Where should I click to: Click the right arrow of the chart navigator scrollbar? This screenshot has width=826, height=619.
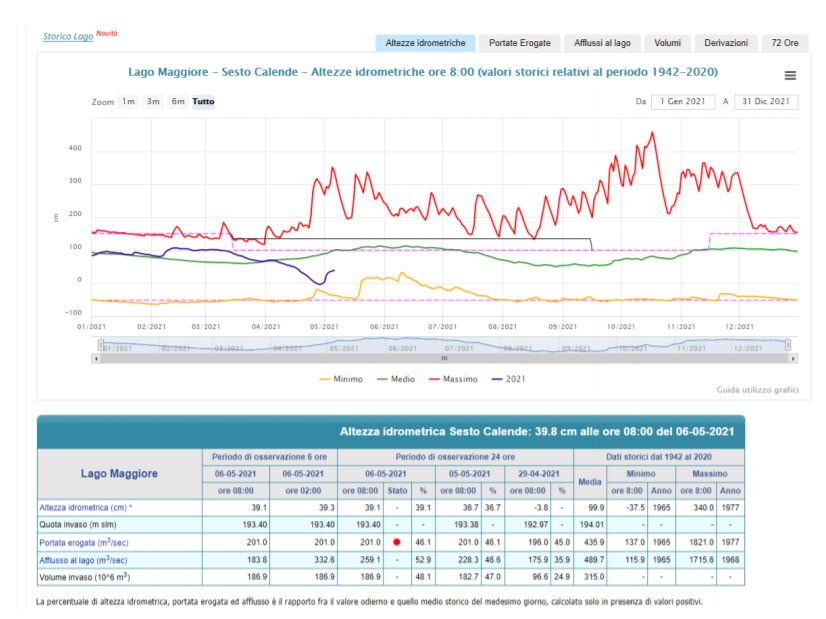tap(793, 358)
